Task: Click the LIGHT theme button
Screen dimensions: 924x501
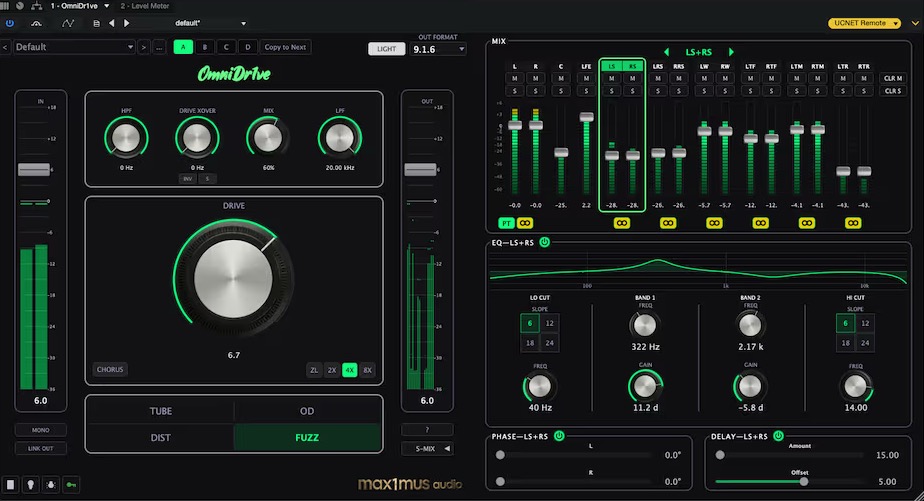Action: click(x=387, y=49)
